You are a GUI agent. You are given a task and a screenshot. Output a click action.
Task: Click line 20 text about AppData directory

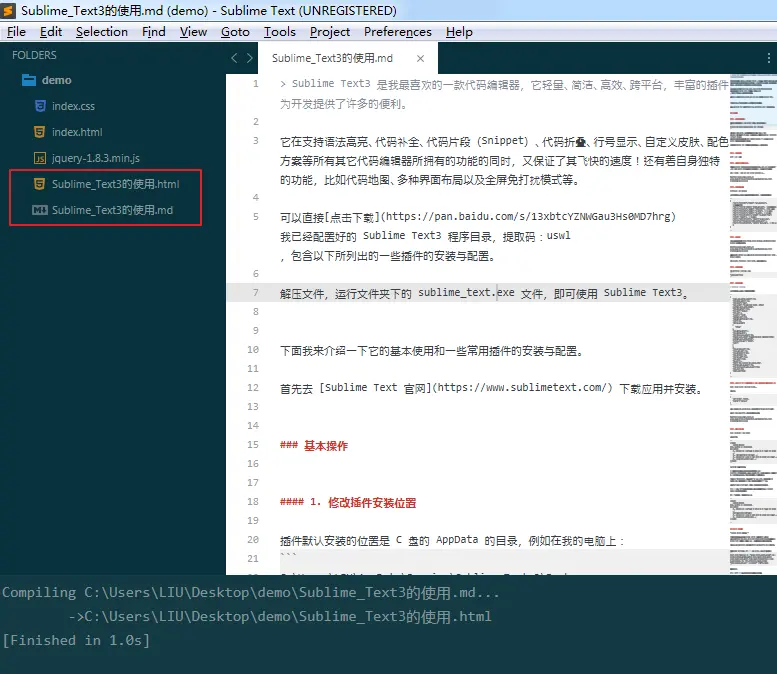(452, 540)
